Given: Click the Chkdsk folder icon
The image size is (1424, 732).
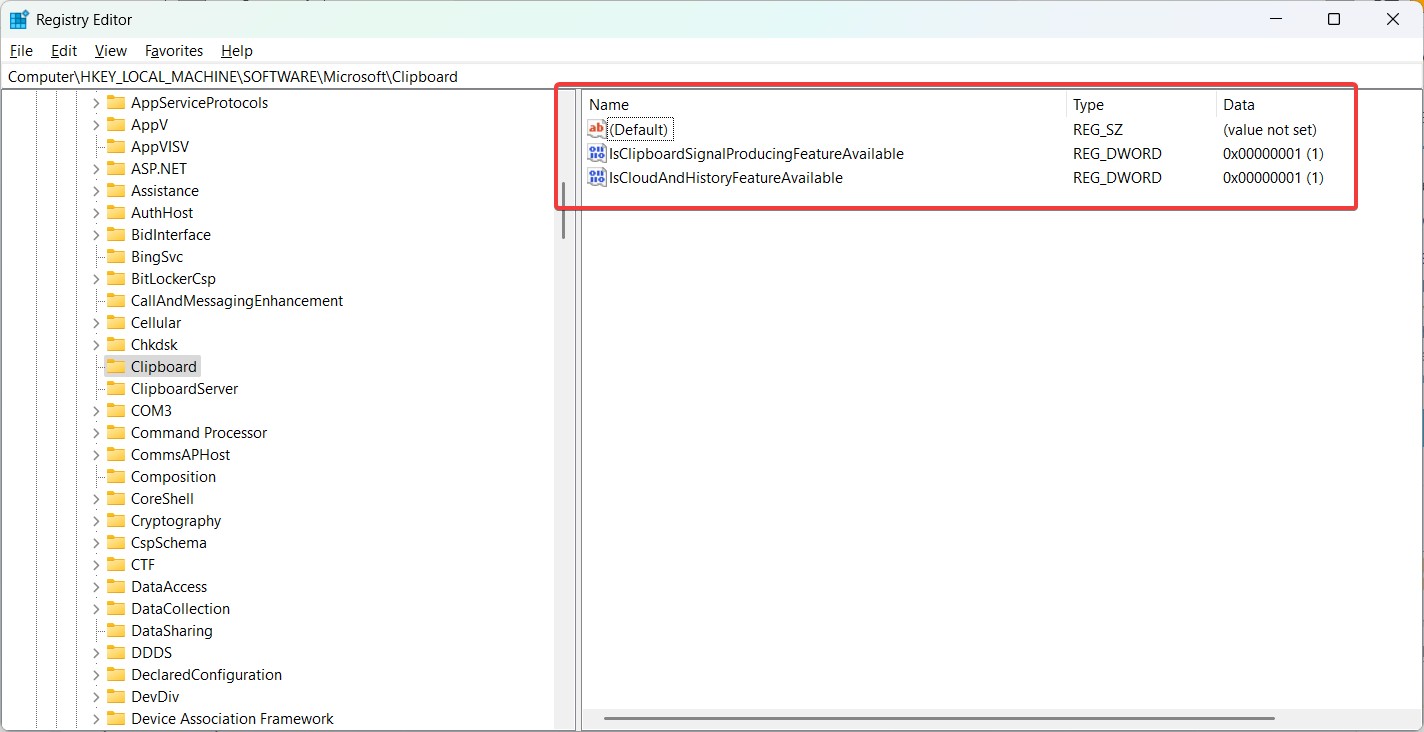Looking at the screenshot, I should click(x=115, y=344).
